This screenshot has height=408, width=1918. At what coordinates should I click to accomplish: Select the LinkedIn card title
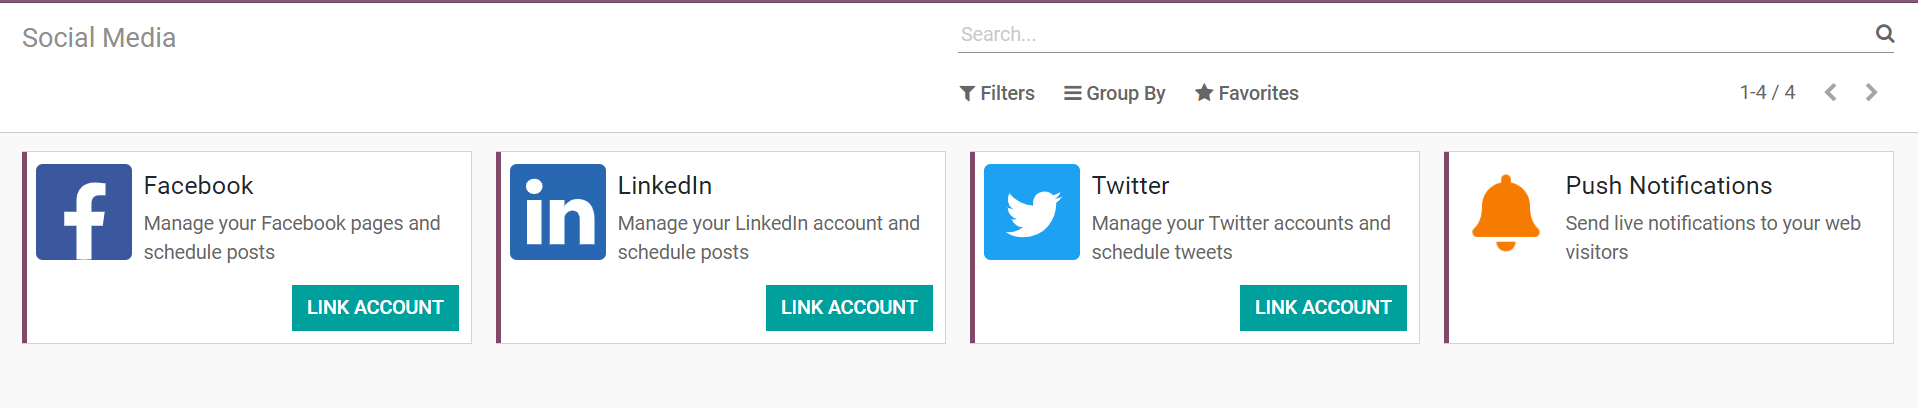[665, 186]
